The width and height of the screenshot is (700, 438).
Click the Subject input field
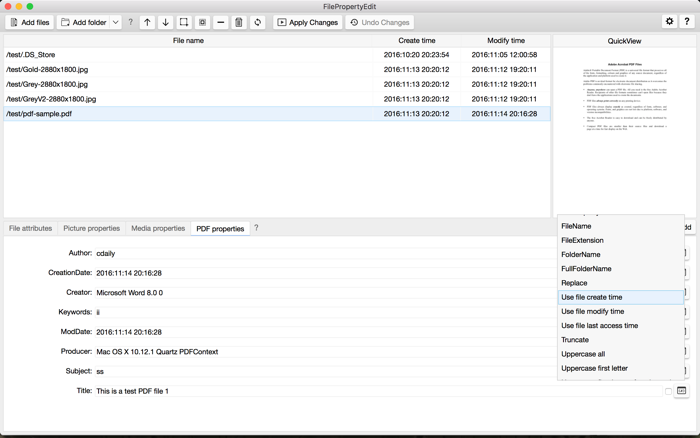click(x=325, y=371)
